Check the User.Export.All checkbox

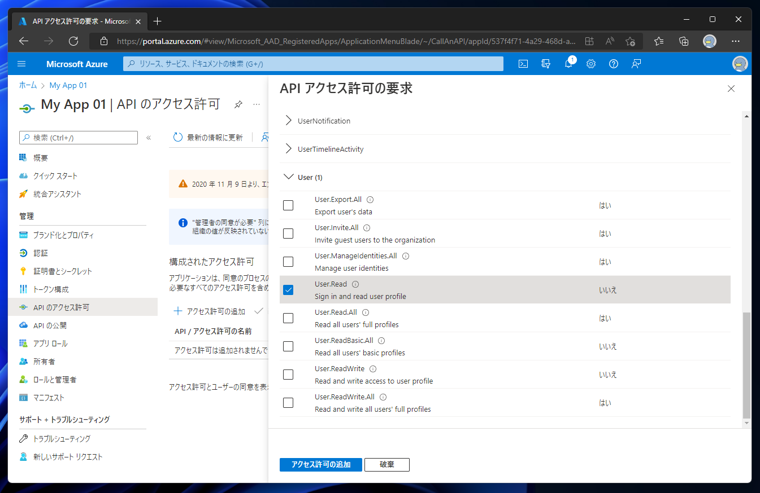(288, 206)
